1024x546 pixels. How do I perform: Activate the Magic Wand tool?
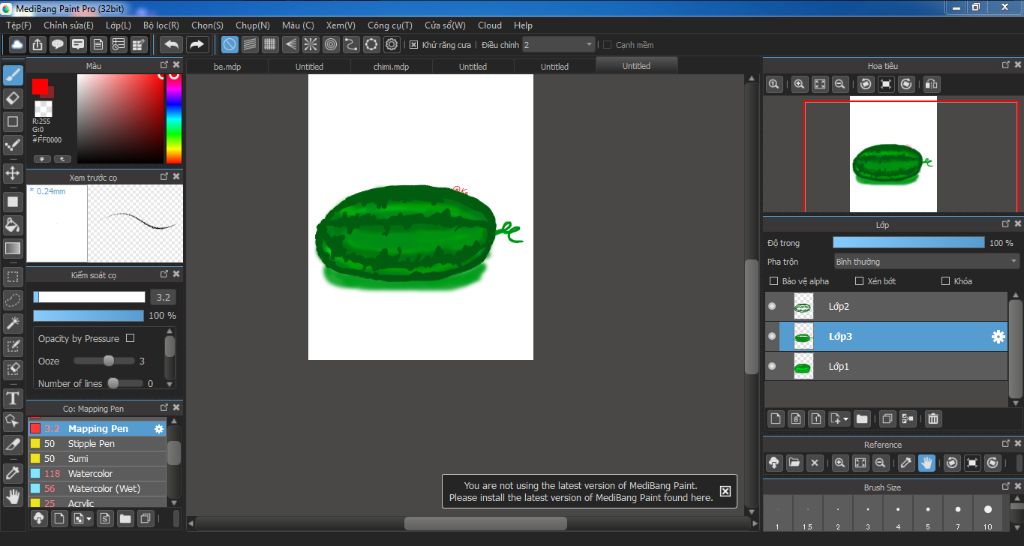tap(12, 323)
